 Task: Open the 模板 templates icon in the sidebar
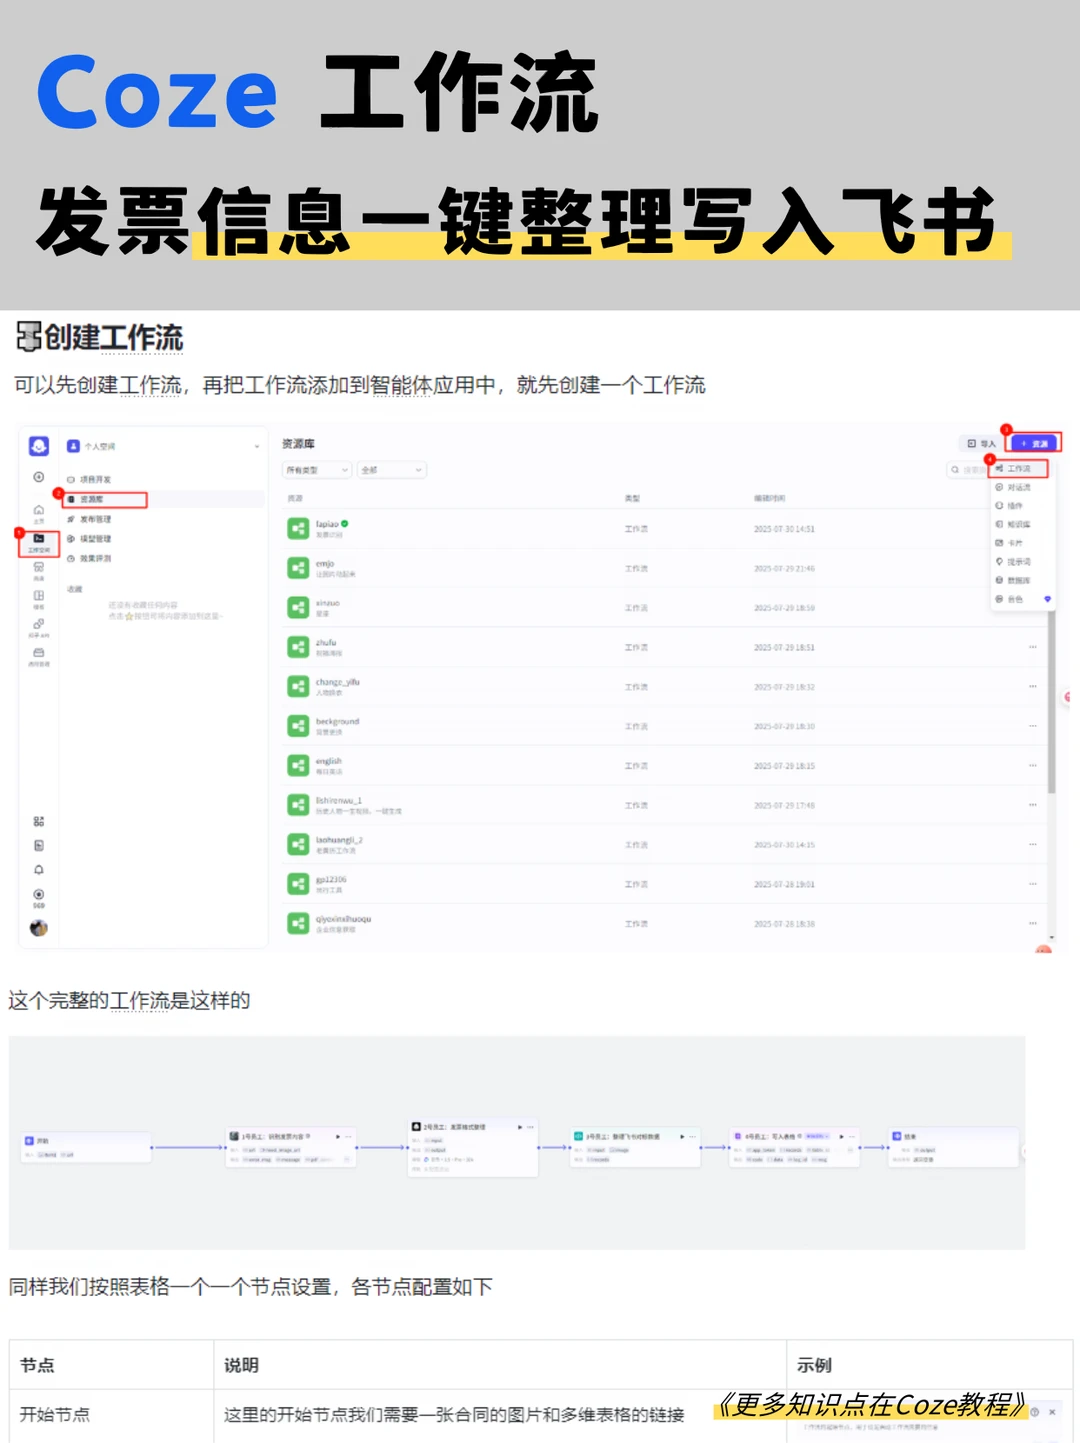pyautogui.click(x=39, y=598)
